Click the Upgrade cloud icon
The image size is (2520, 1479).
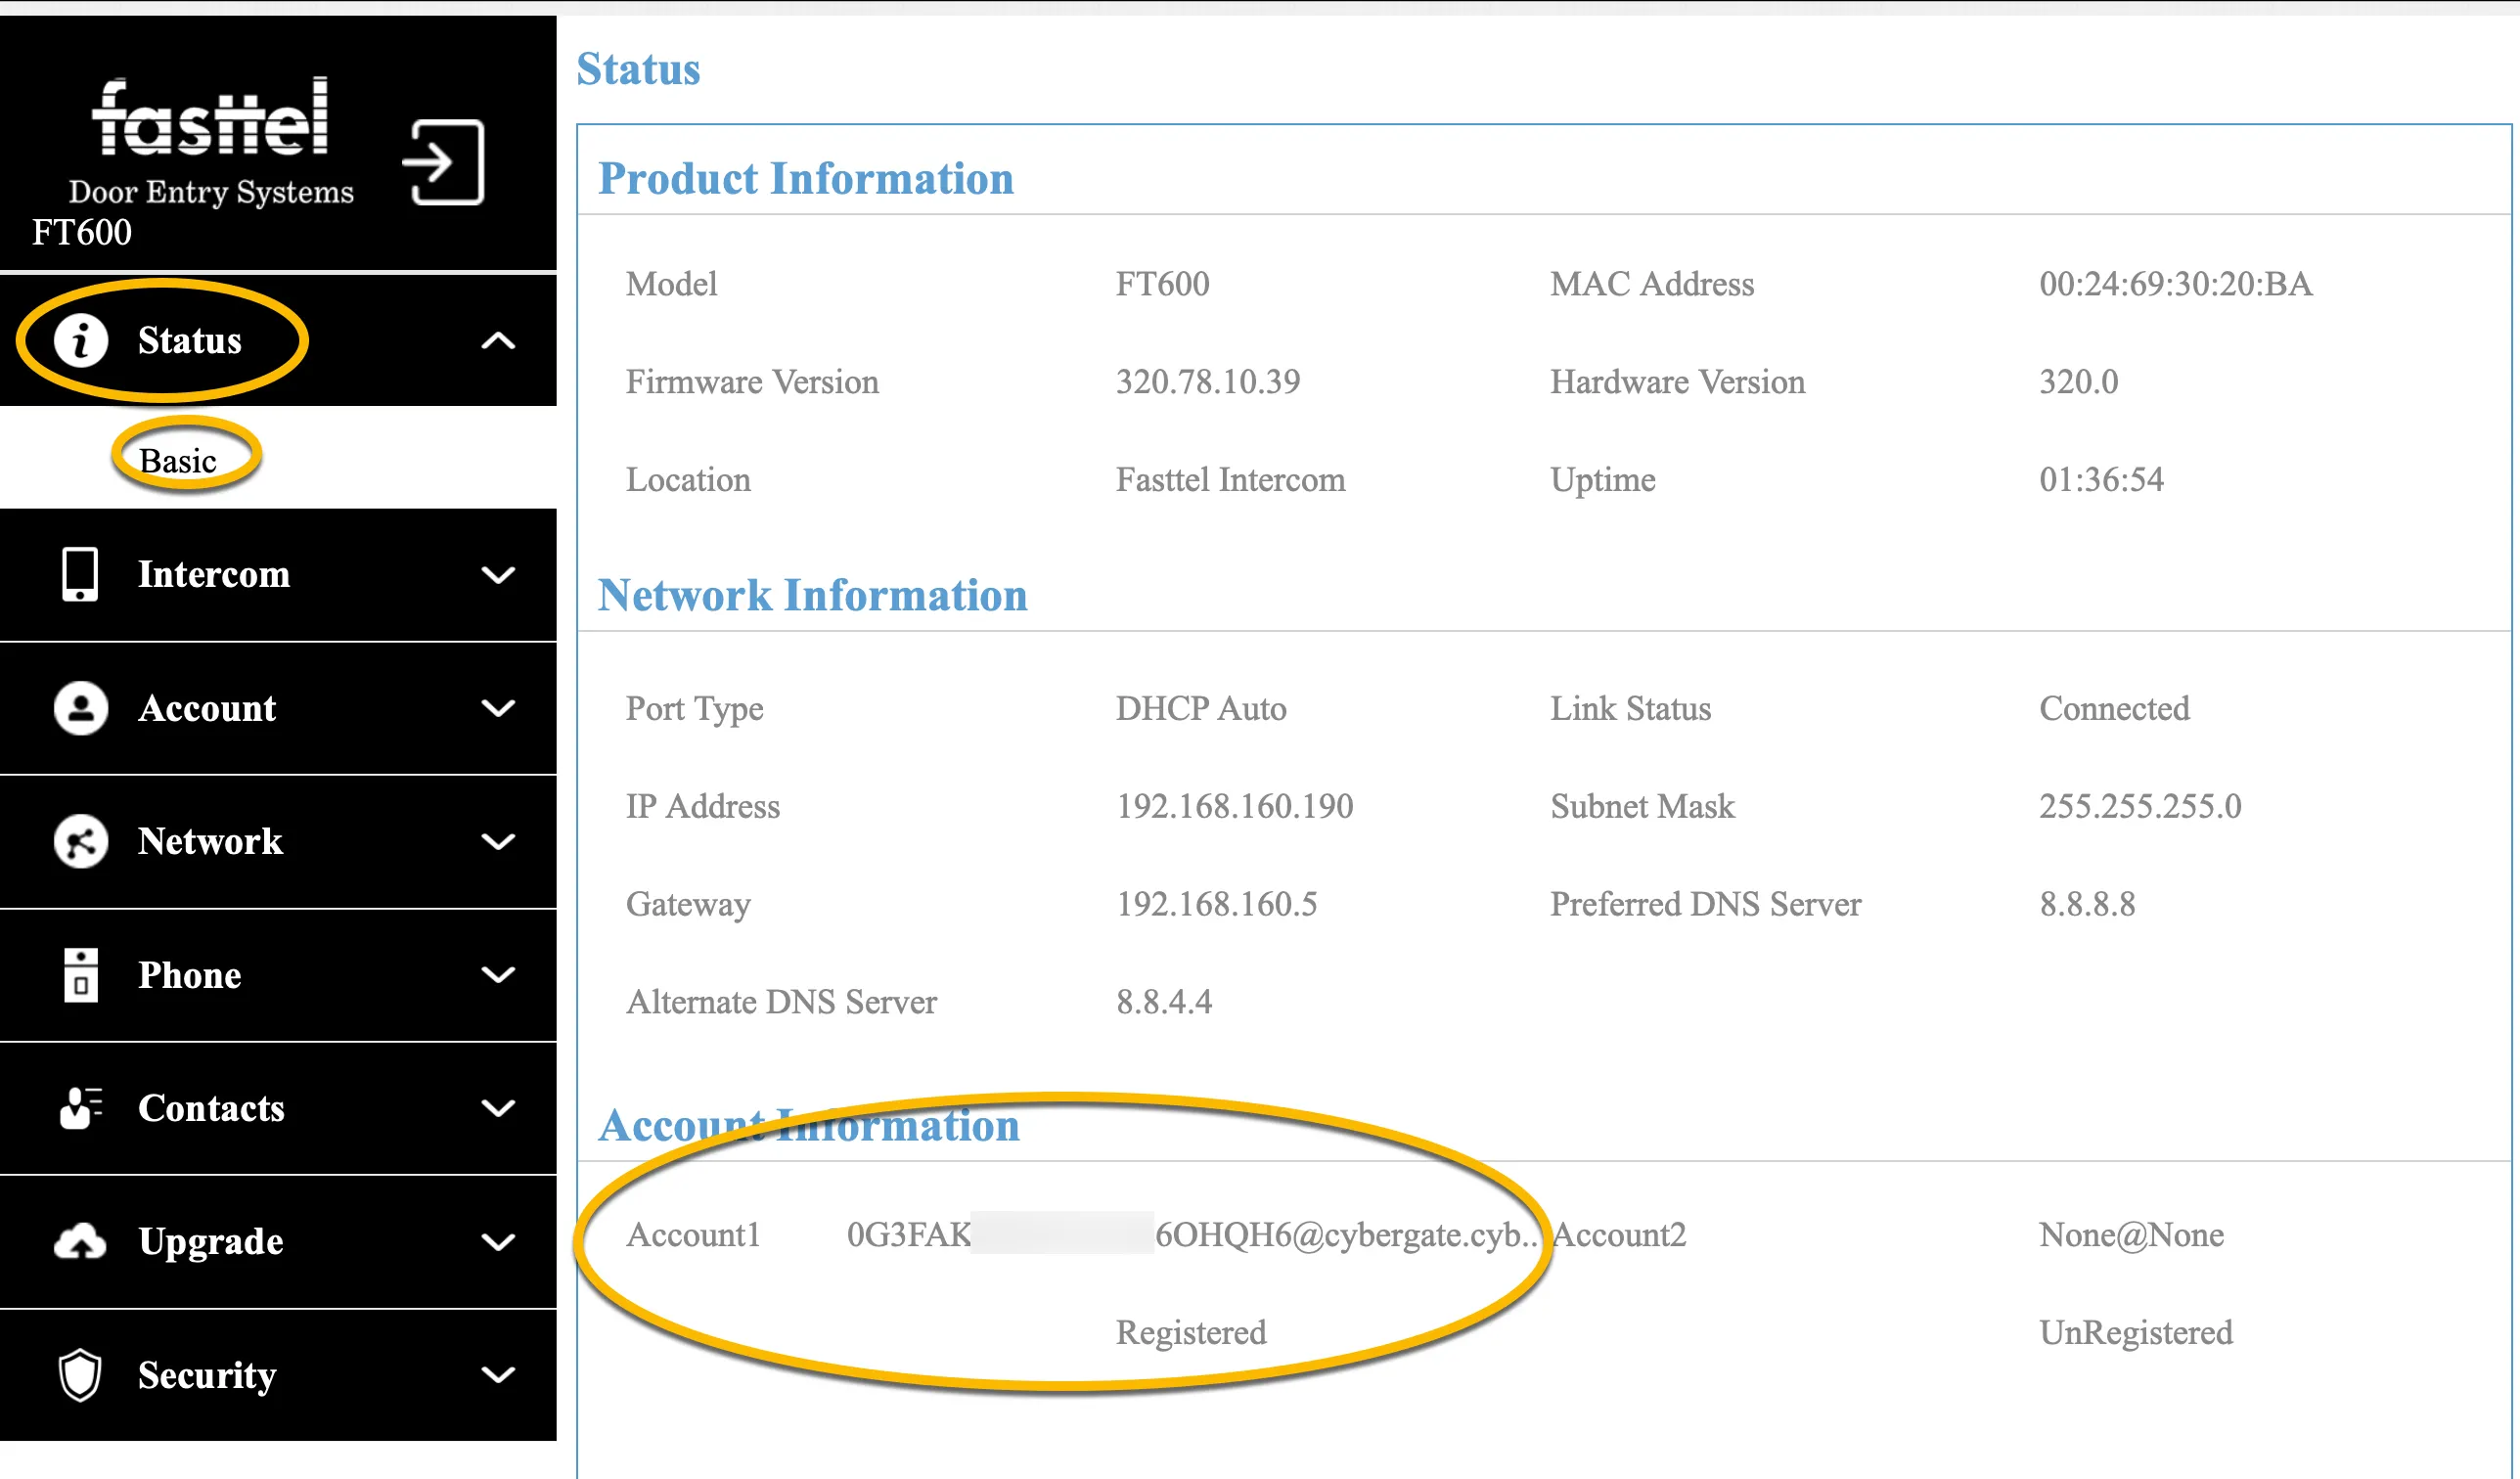coord(80,1241)
